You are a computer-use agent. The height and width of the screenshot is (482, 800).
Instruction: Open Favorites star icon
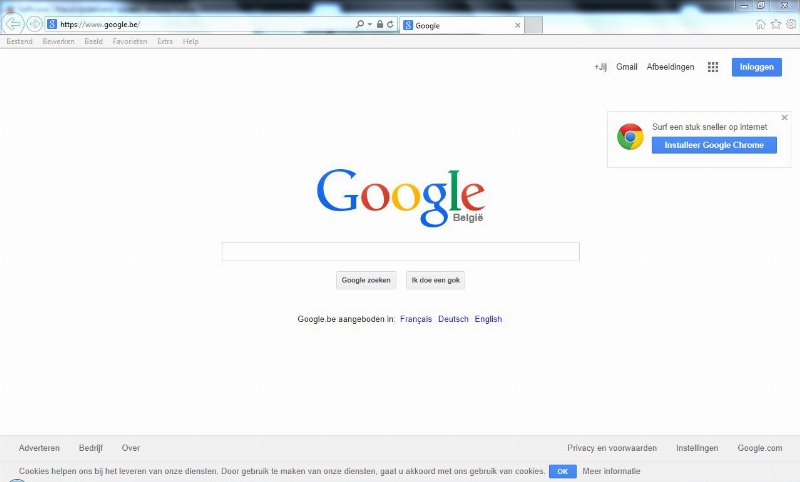[x=776, y=24]
